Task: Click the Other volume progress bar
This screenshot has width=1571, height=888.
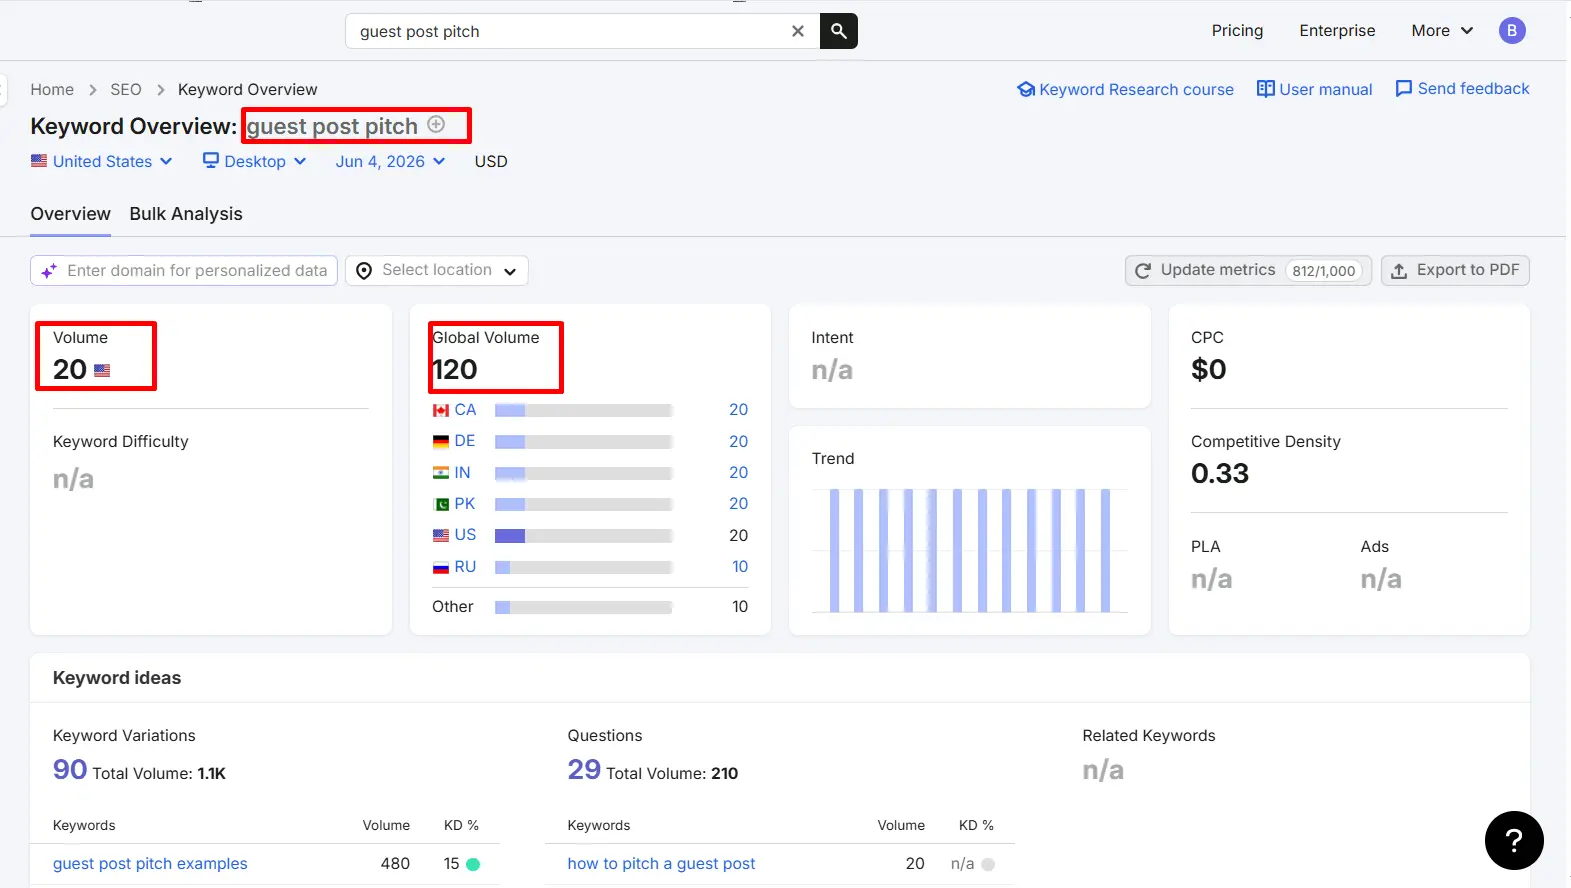Action: (x=583, y=607)
